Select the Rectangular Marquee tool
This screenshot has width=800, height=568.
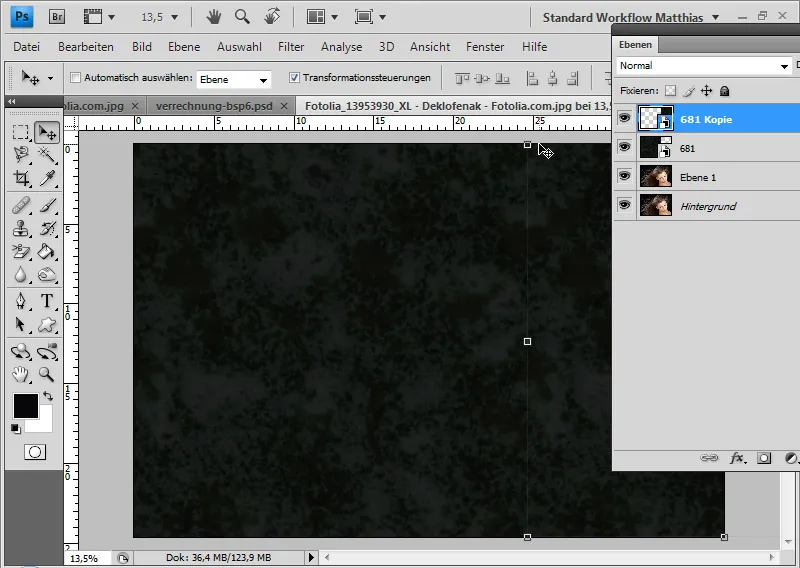point(20,132)
